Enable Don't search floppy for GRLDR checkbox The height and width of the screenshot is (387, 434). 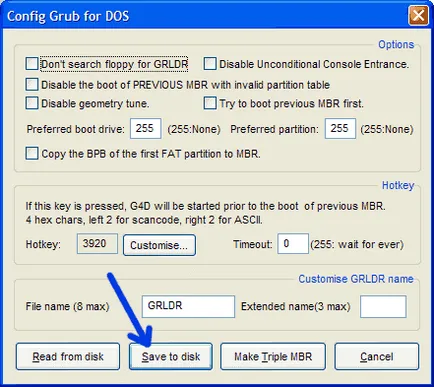click(32, 63)
